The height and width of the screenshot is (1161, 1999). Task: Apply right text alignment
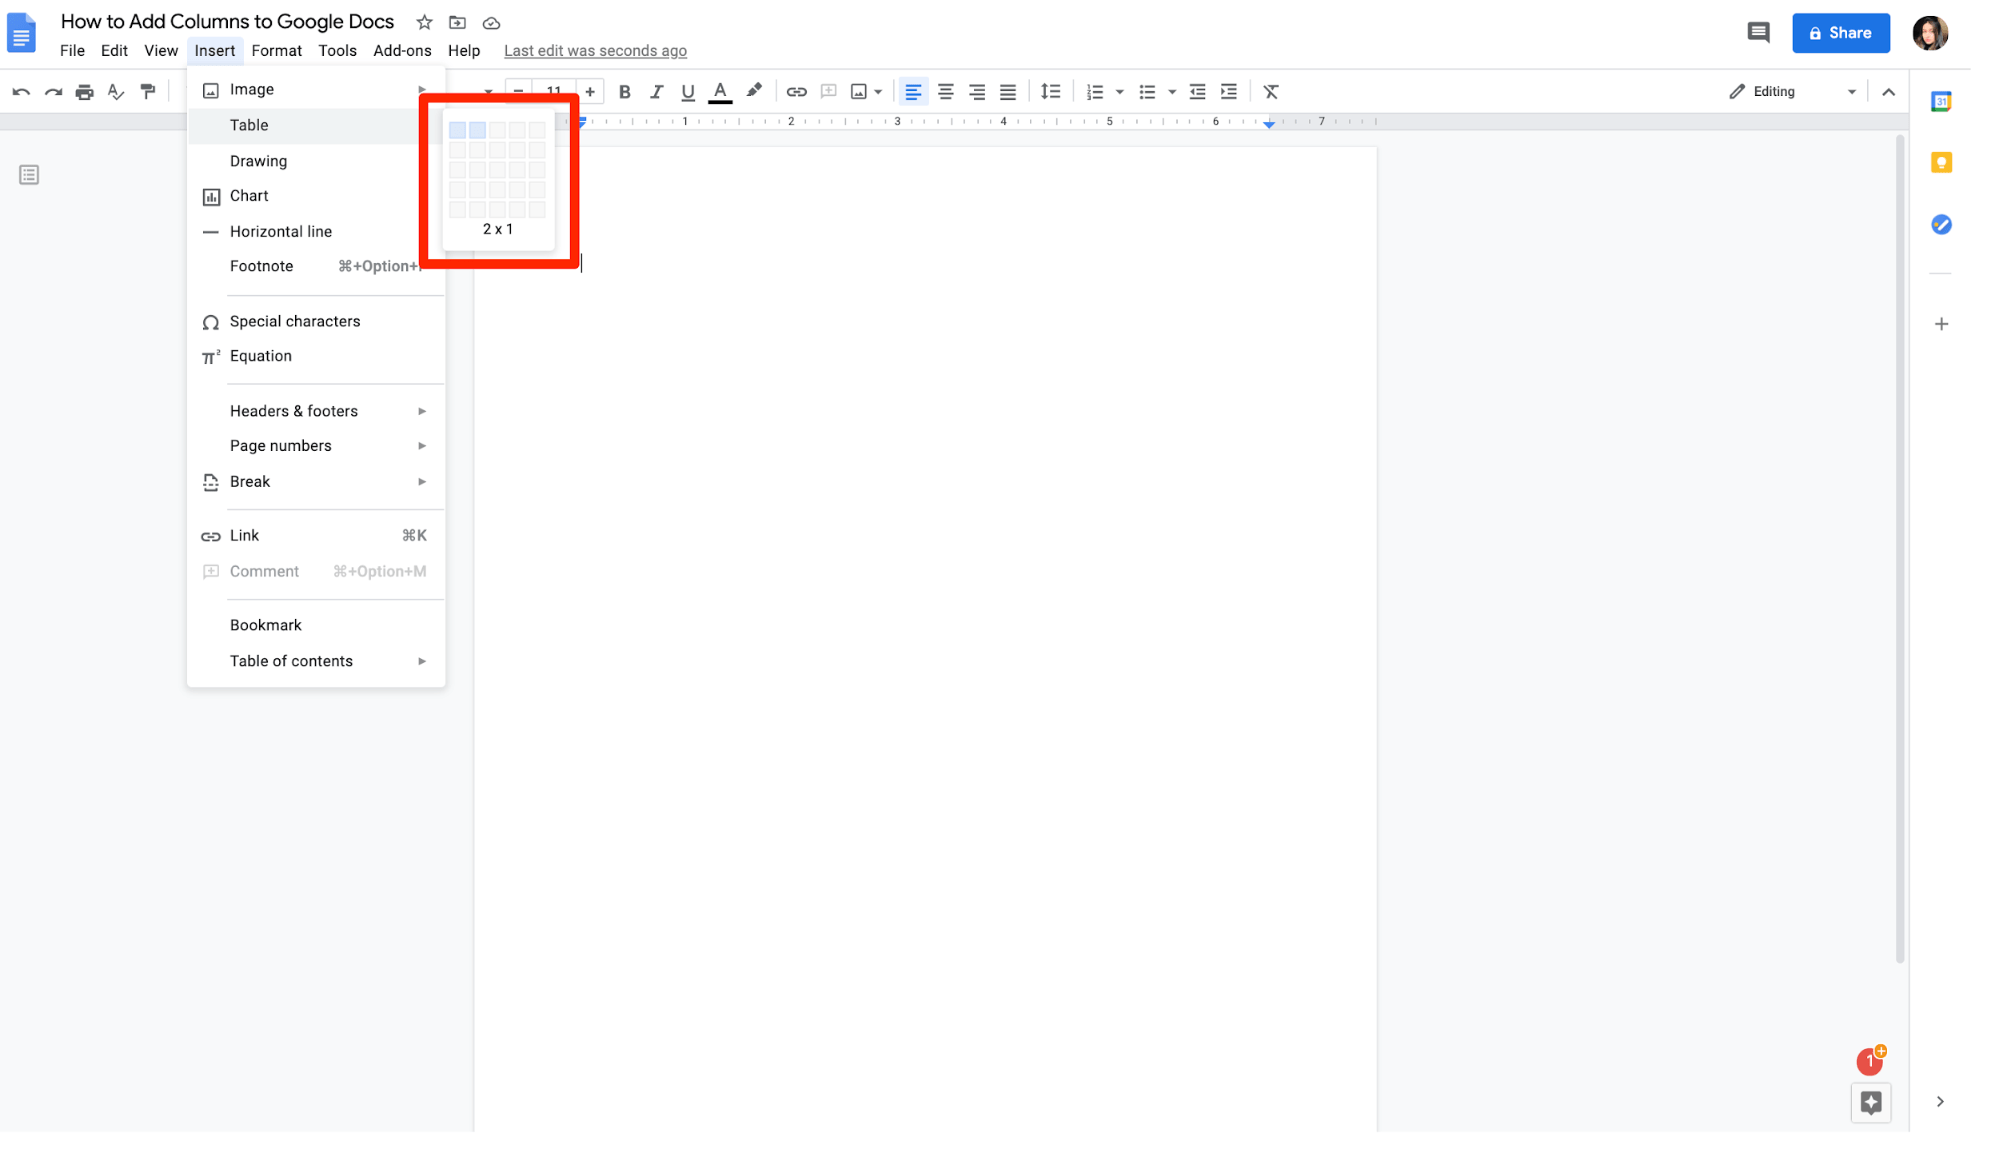(x=977, y=91)
